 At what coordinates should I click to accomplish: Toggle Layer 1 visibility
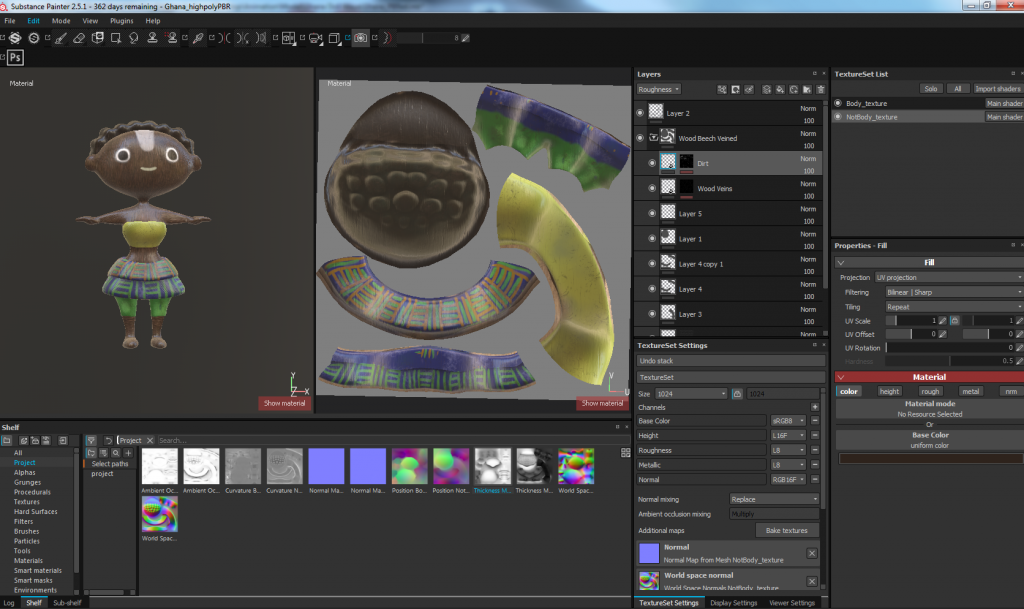tap(652, 238)
